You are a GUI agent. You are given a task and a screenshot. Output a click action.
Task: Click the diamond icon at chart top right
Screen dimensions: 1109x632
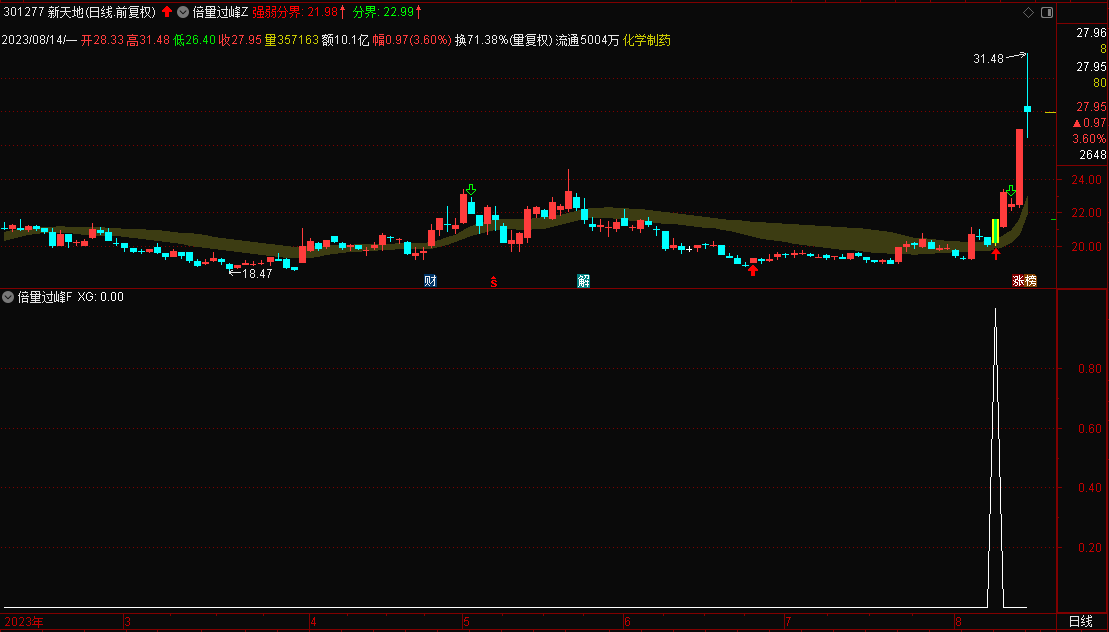pyautogui.click(x=1028, y=13)
